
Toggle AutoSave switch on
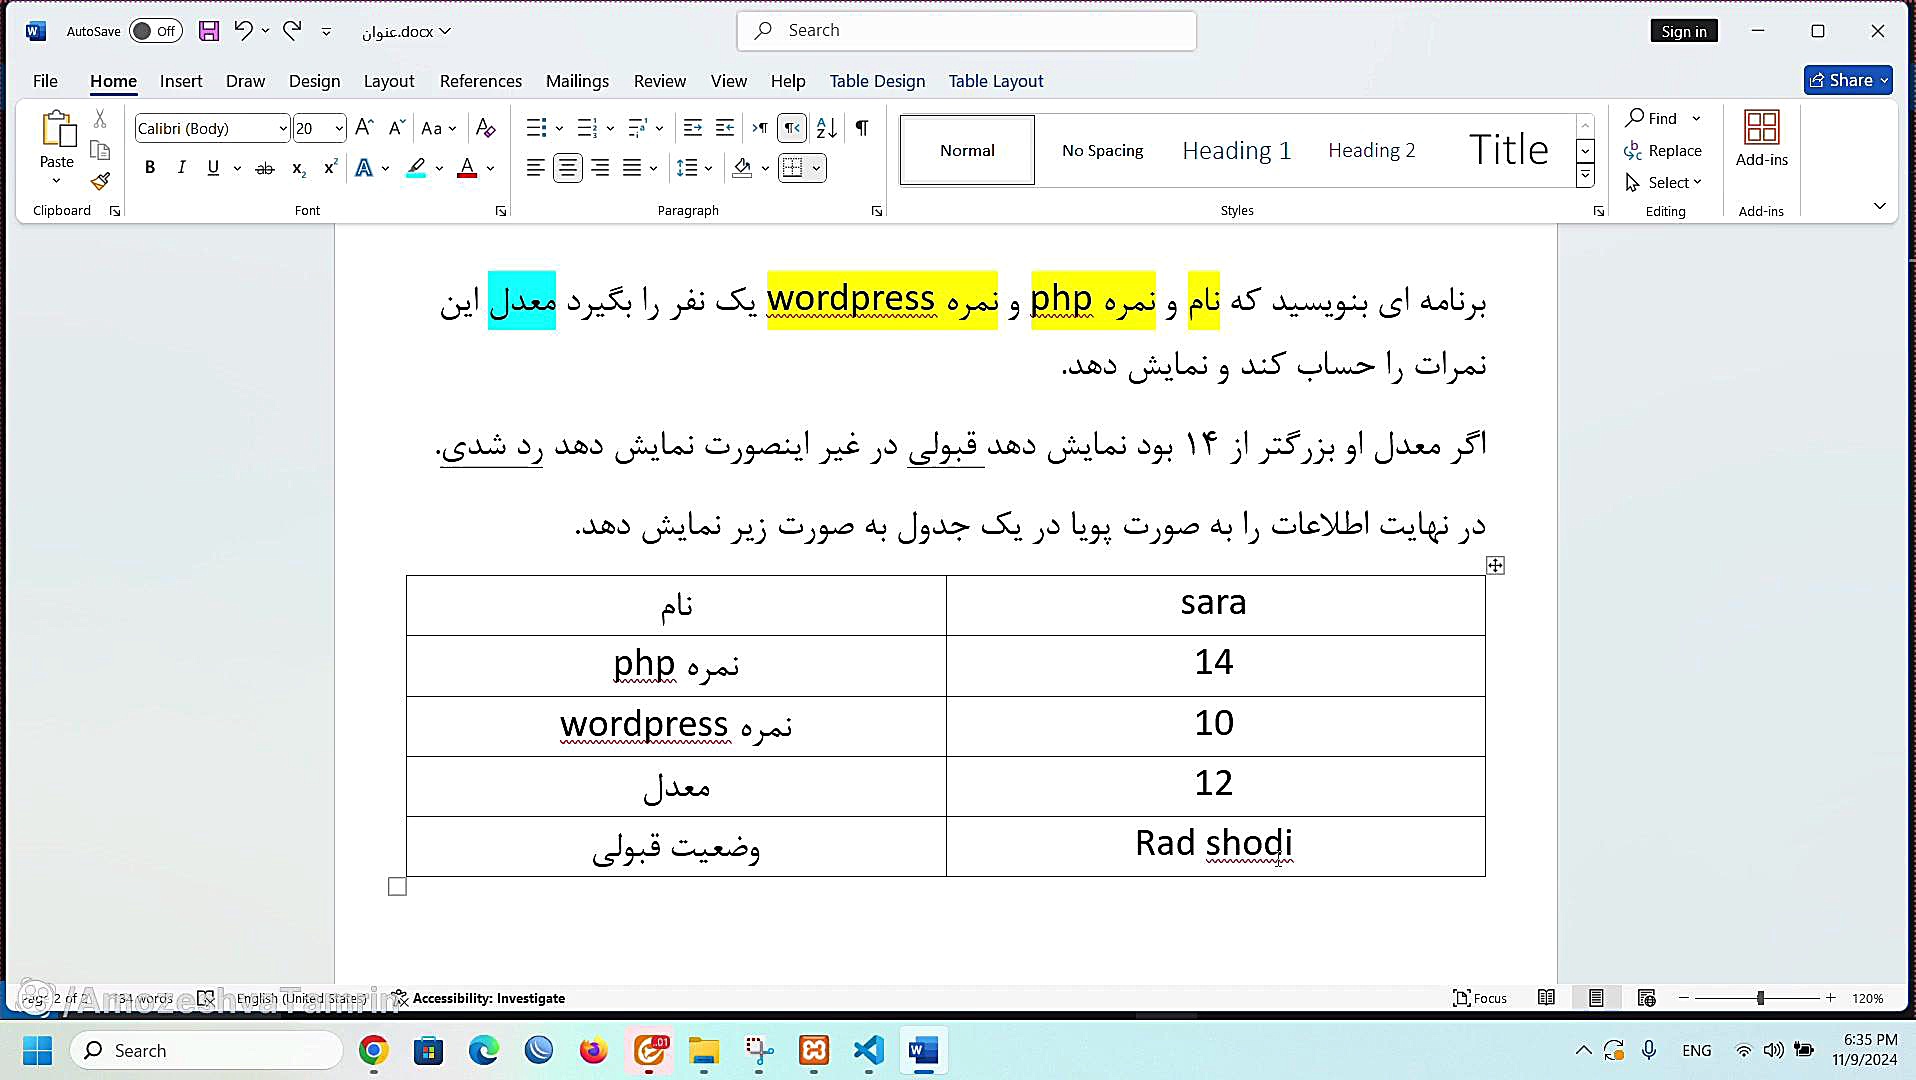pos(155,31)
